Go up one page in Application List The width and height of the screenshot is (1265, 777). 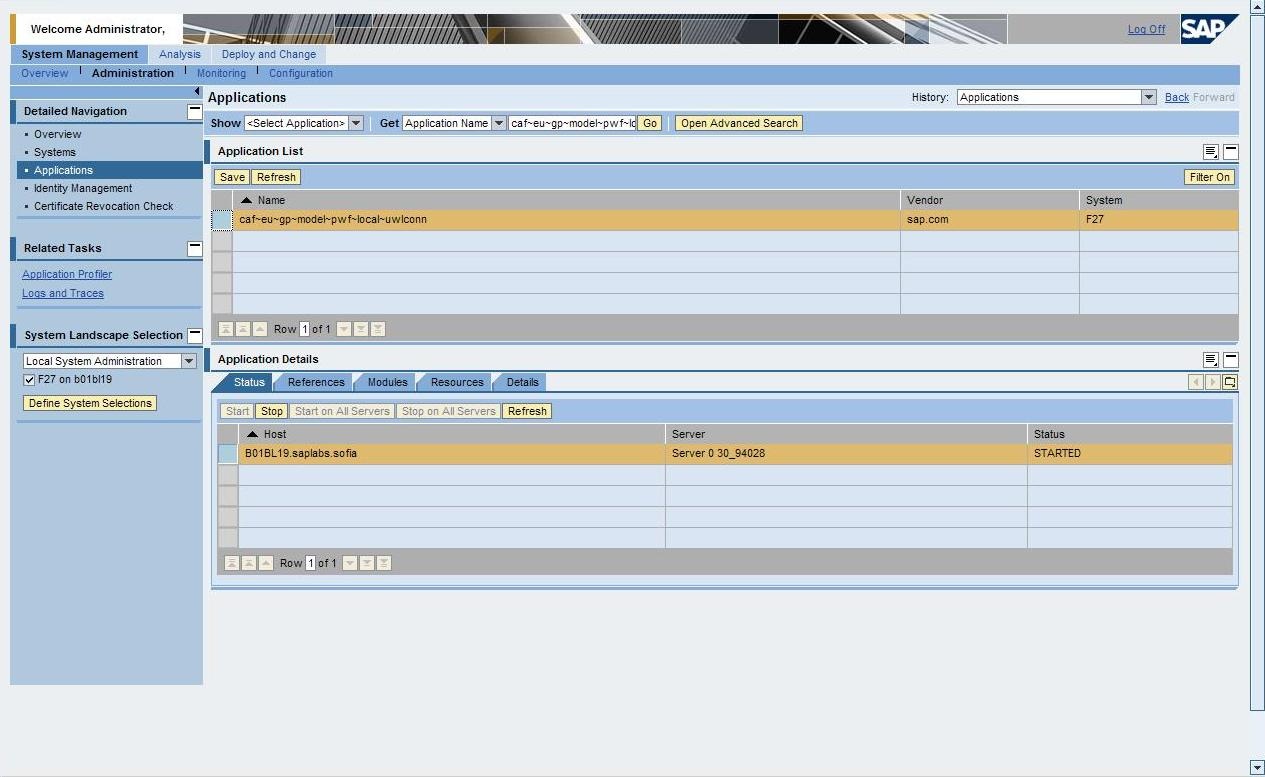tap(243, 329)
